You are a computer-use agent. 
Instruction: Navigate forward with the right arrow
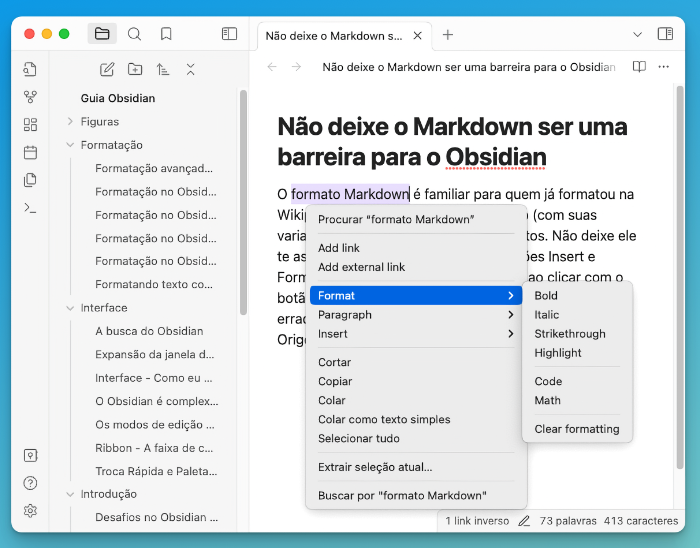point(296,67)
